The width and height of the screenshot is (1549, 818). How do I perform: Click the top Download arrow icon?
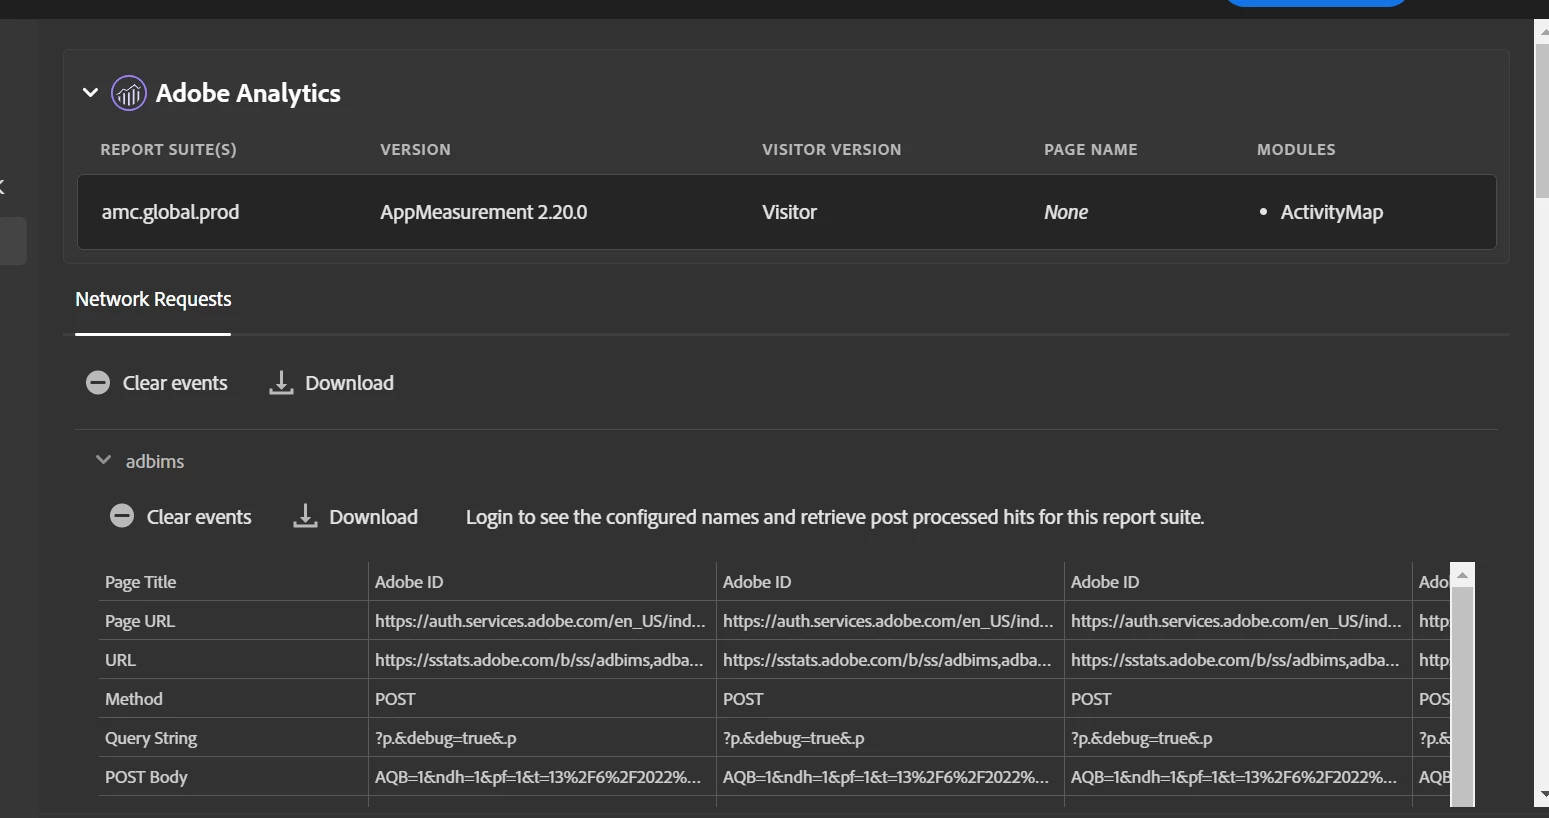[x=281, y=383]
